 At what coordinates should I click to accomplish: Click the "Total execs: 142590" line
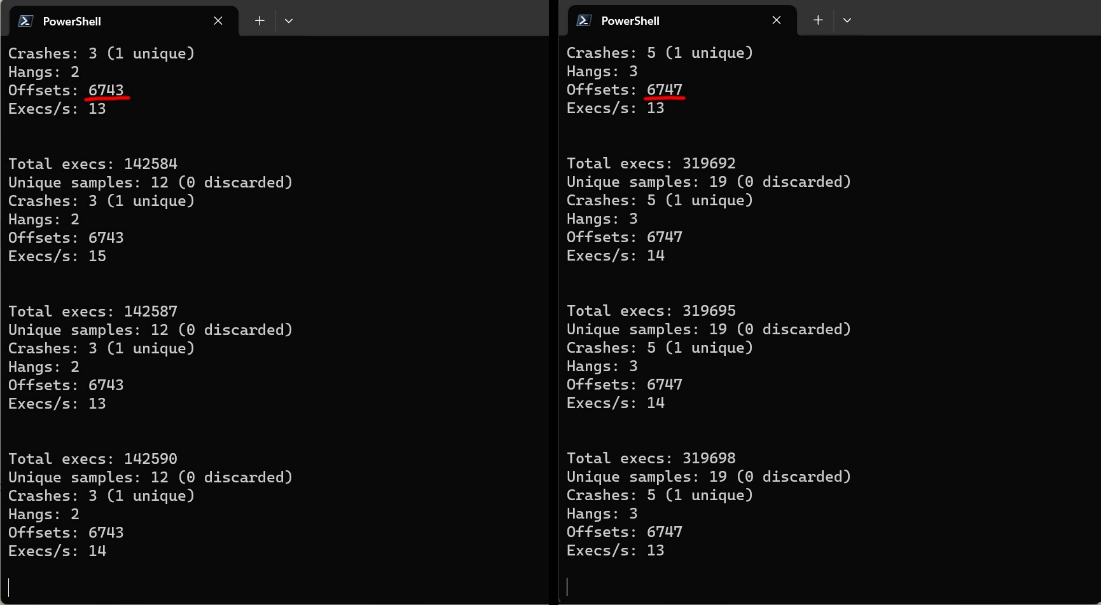92,459
